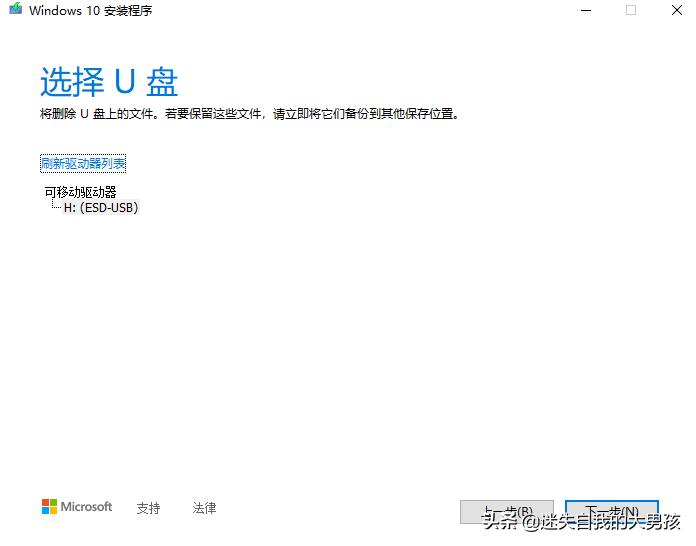Select the H: (ESD-USB) drive
Image resolution: width=696 pixels, height=546 pixels.
coord(101,207)
